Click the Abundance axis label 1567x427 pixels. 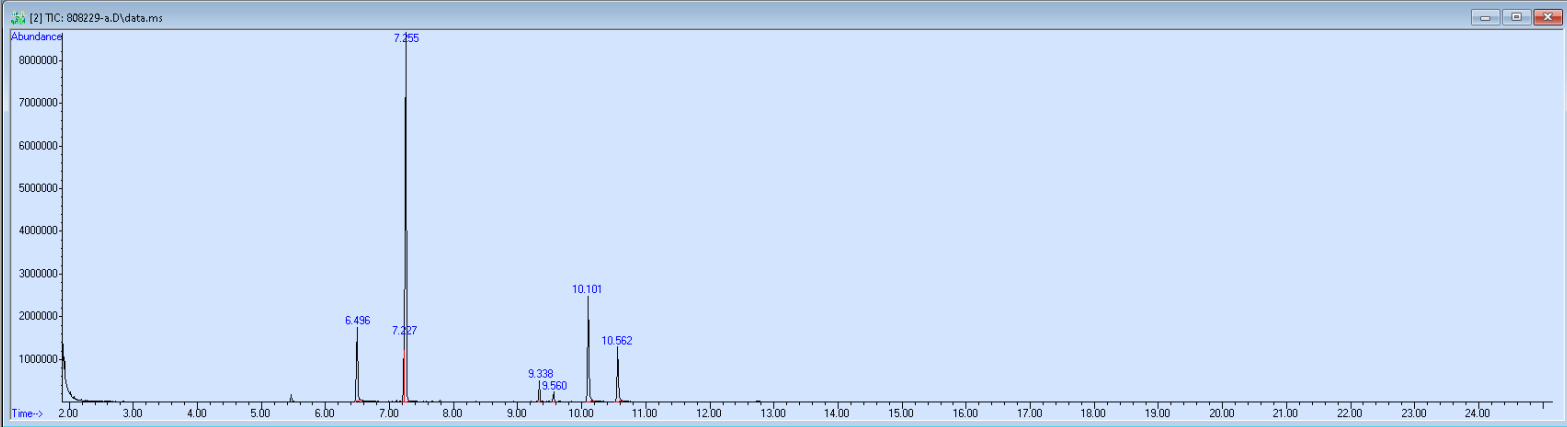coord(37,36)
